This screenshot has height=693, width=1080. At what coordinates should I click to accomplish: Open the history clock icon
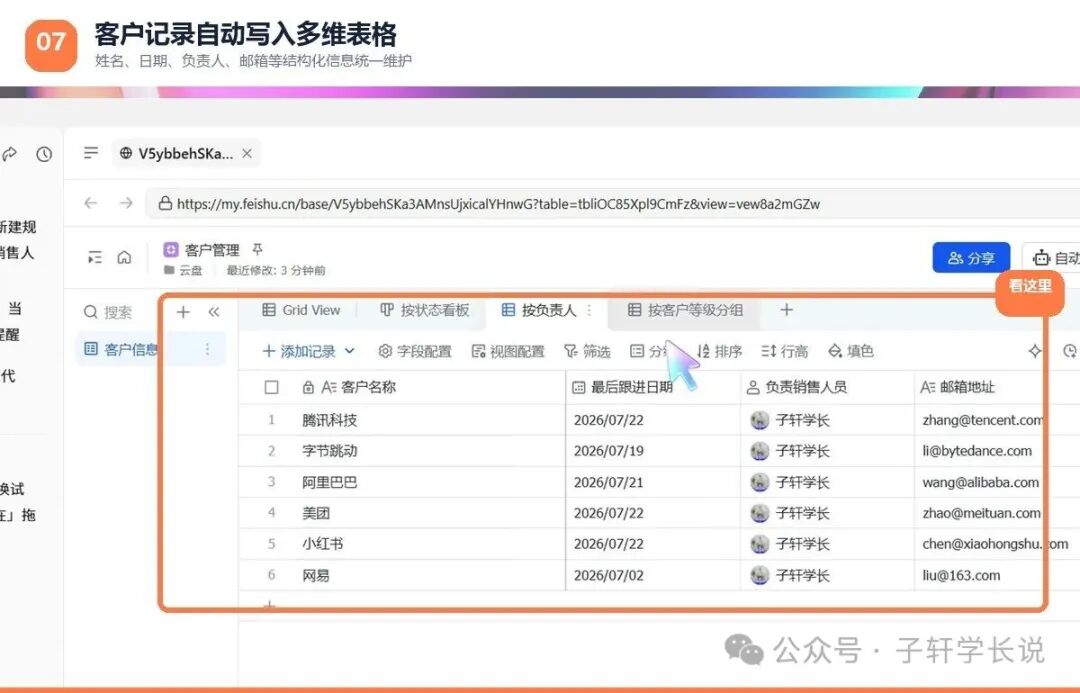(x=44, y=154)
